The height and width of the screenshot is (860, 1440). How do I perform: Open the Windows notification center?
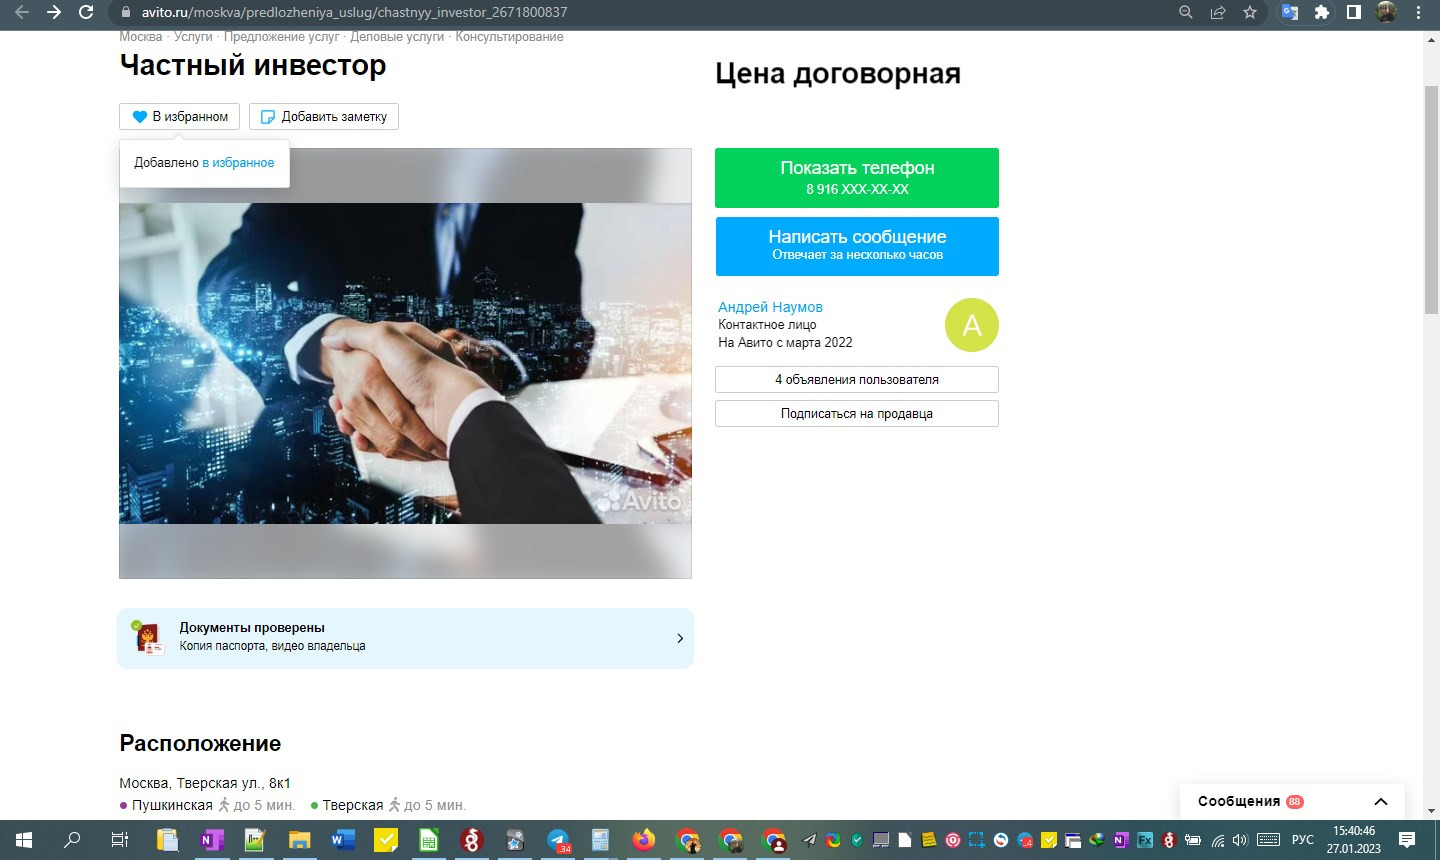pos(1407,840)
